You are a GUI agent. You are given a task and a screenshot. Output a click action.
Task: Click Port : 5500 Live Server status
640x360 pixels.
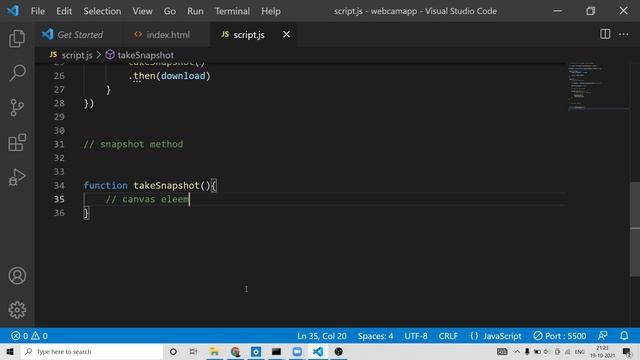pyautogui.click(x=560, y=336)
